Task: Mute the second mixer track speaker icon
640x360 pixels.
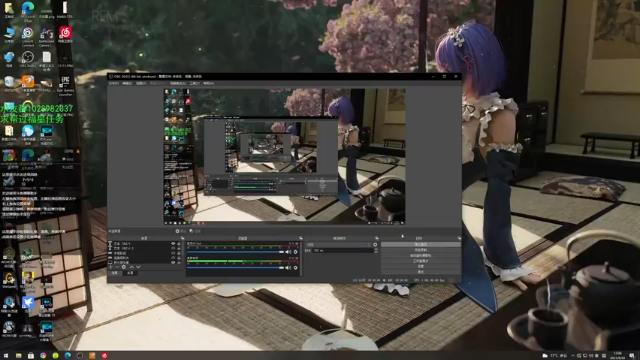Action: click(x=288, y=268)
